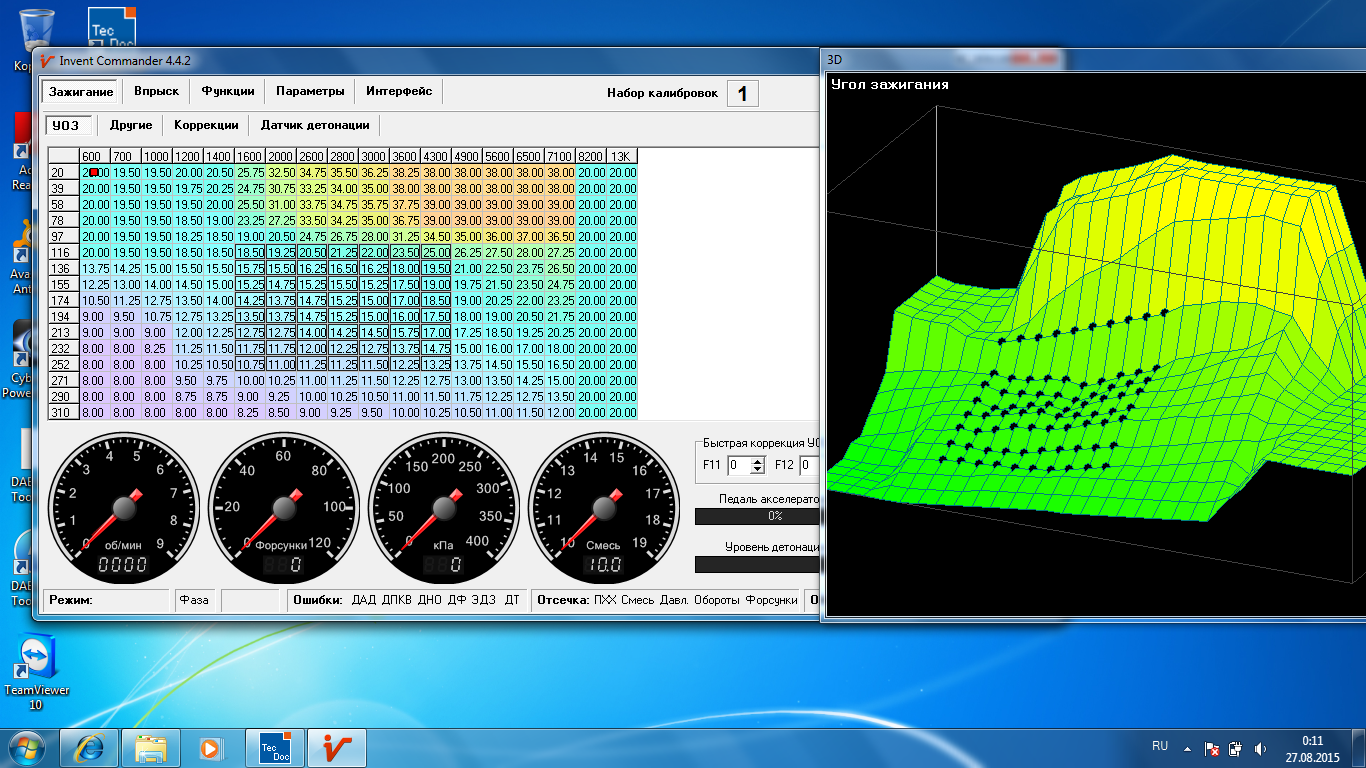Open the Функции tab

(x=228, y=91)
